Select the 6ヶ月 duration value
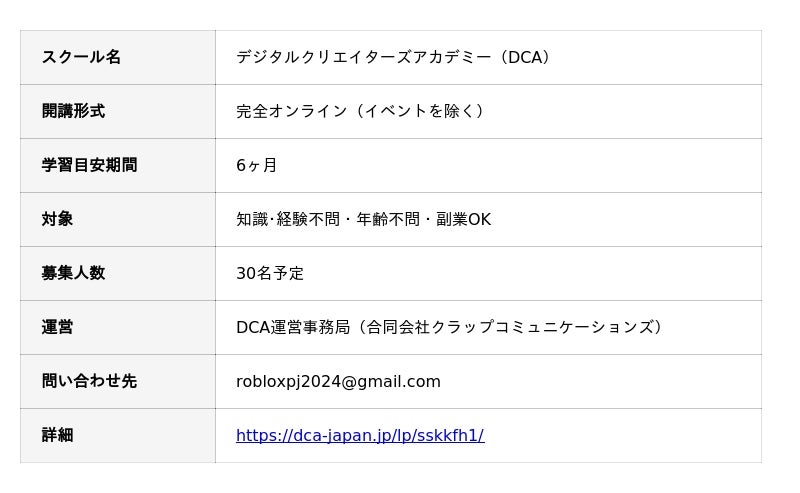800x493 pixels. click(257, 165)
